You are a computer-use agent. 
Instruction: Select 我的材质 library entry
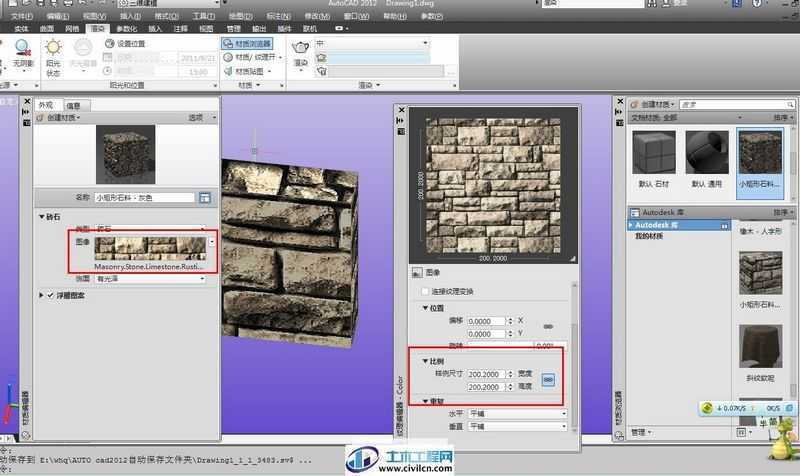649,237
